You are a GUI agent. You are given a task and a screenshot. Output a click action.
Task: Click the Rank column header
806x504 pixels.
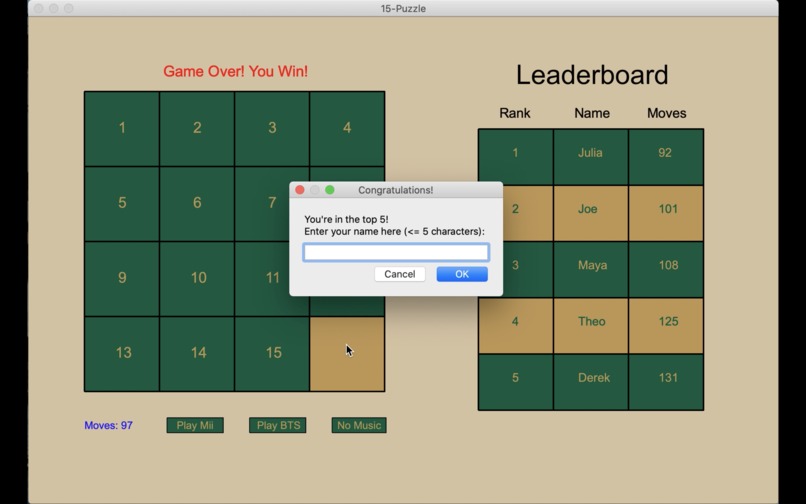(515, 113)
